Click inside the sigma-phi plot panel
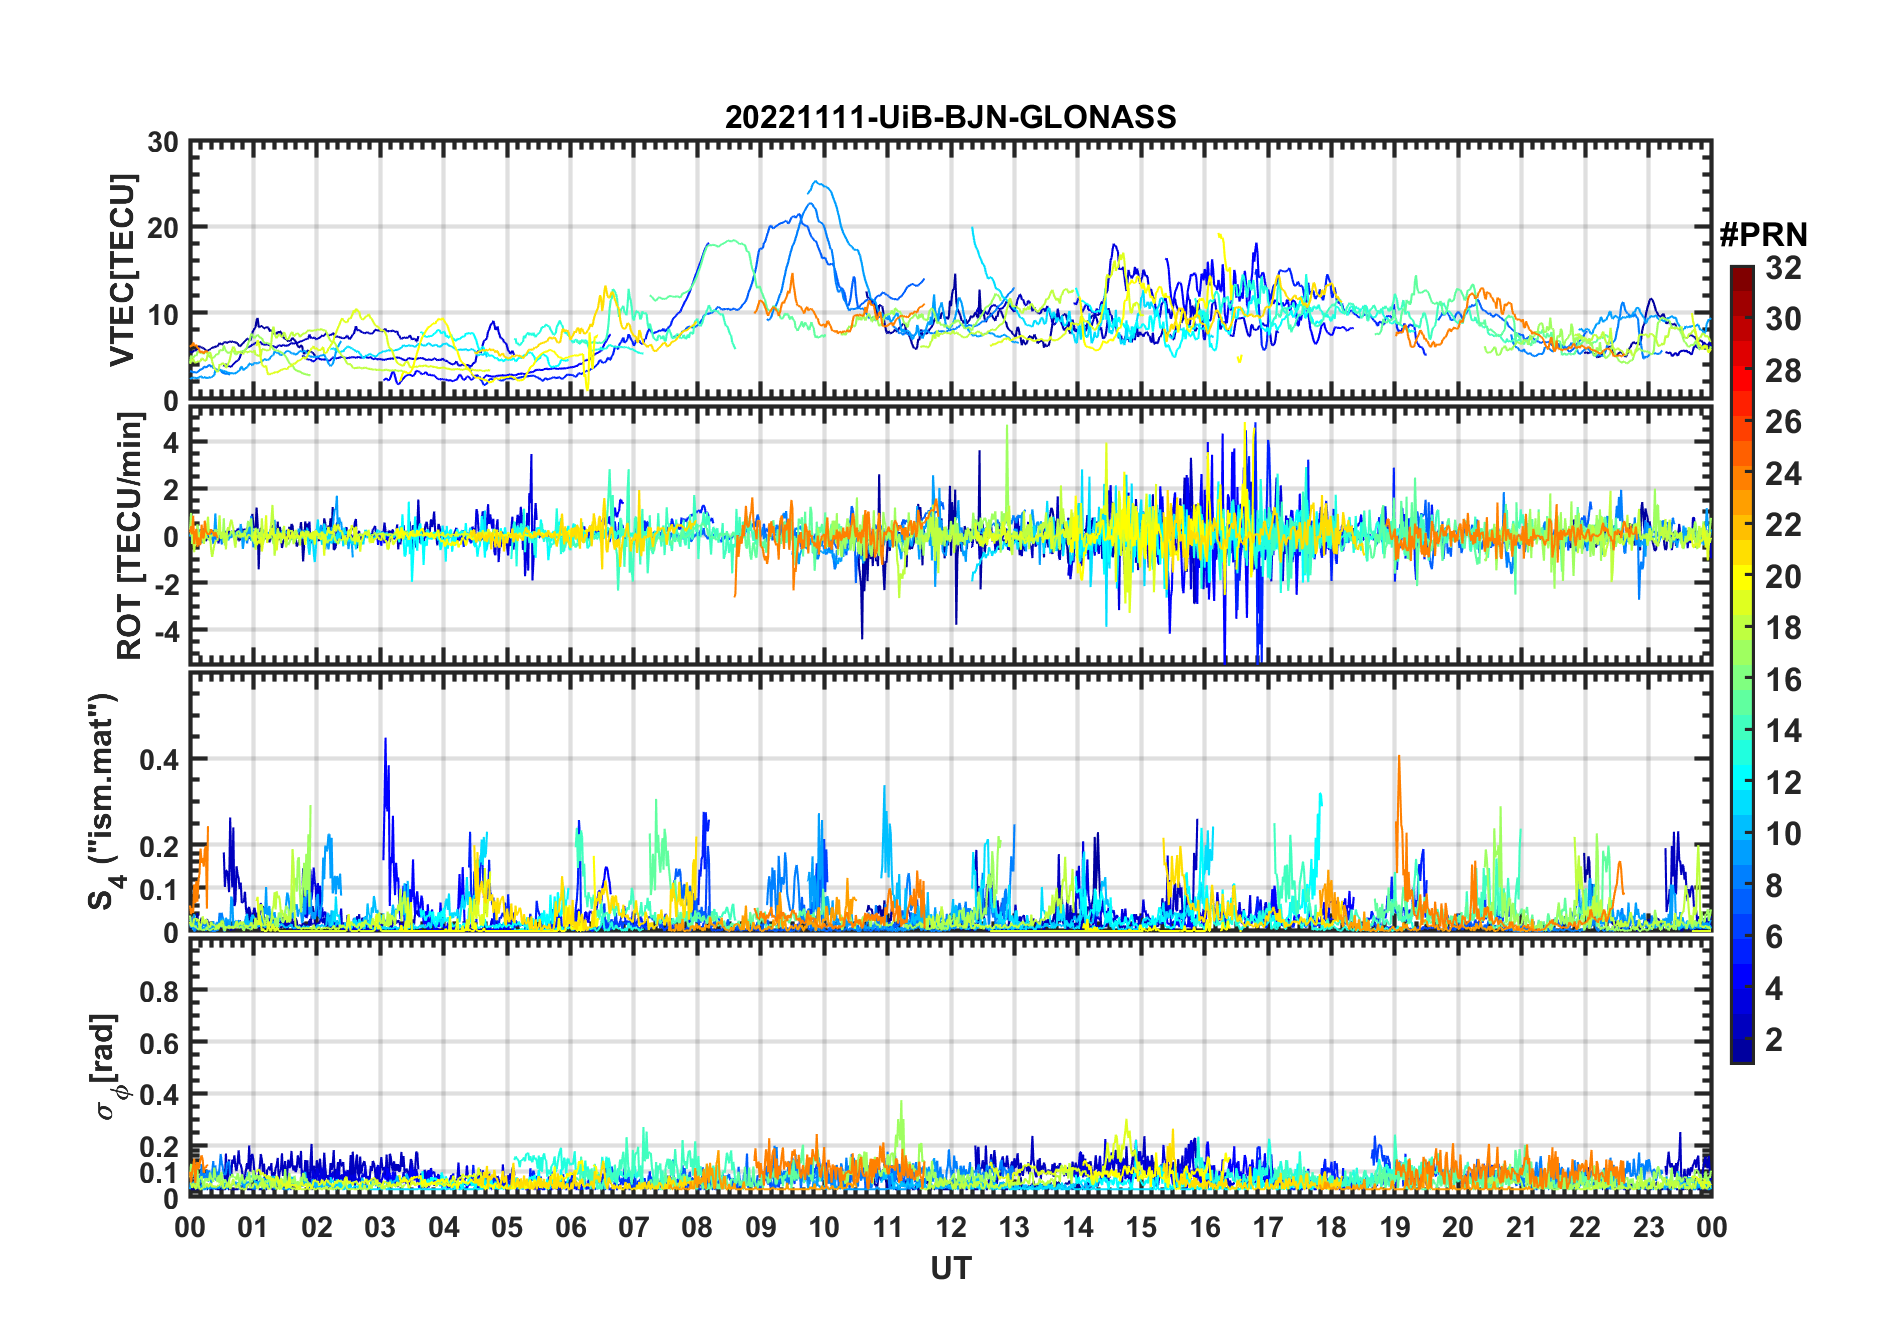 click(x=950, y=1068)
